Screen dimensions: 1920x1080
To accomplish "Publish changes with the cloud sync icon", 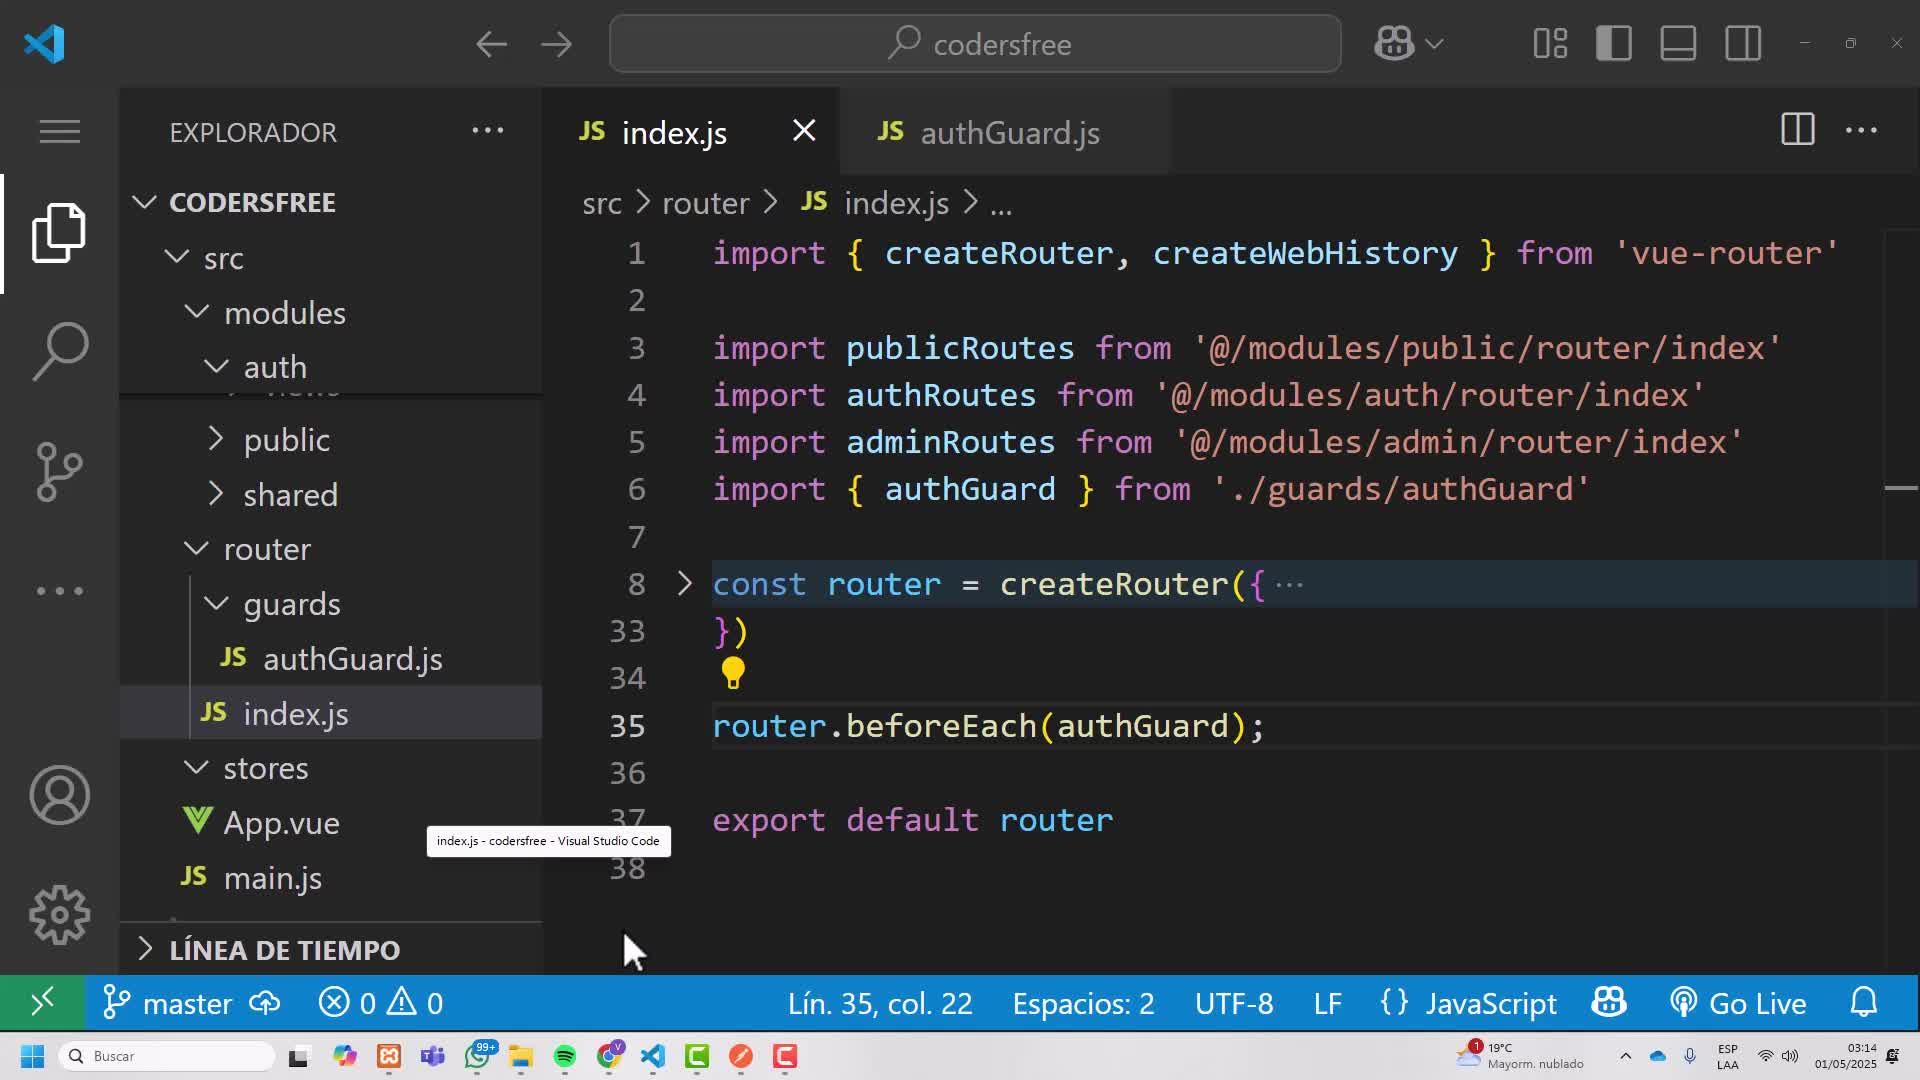I will coord(265,1003).
